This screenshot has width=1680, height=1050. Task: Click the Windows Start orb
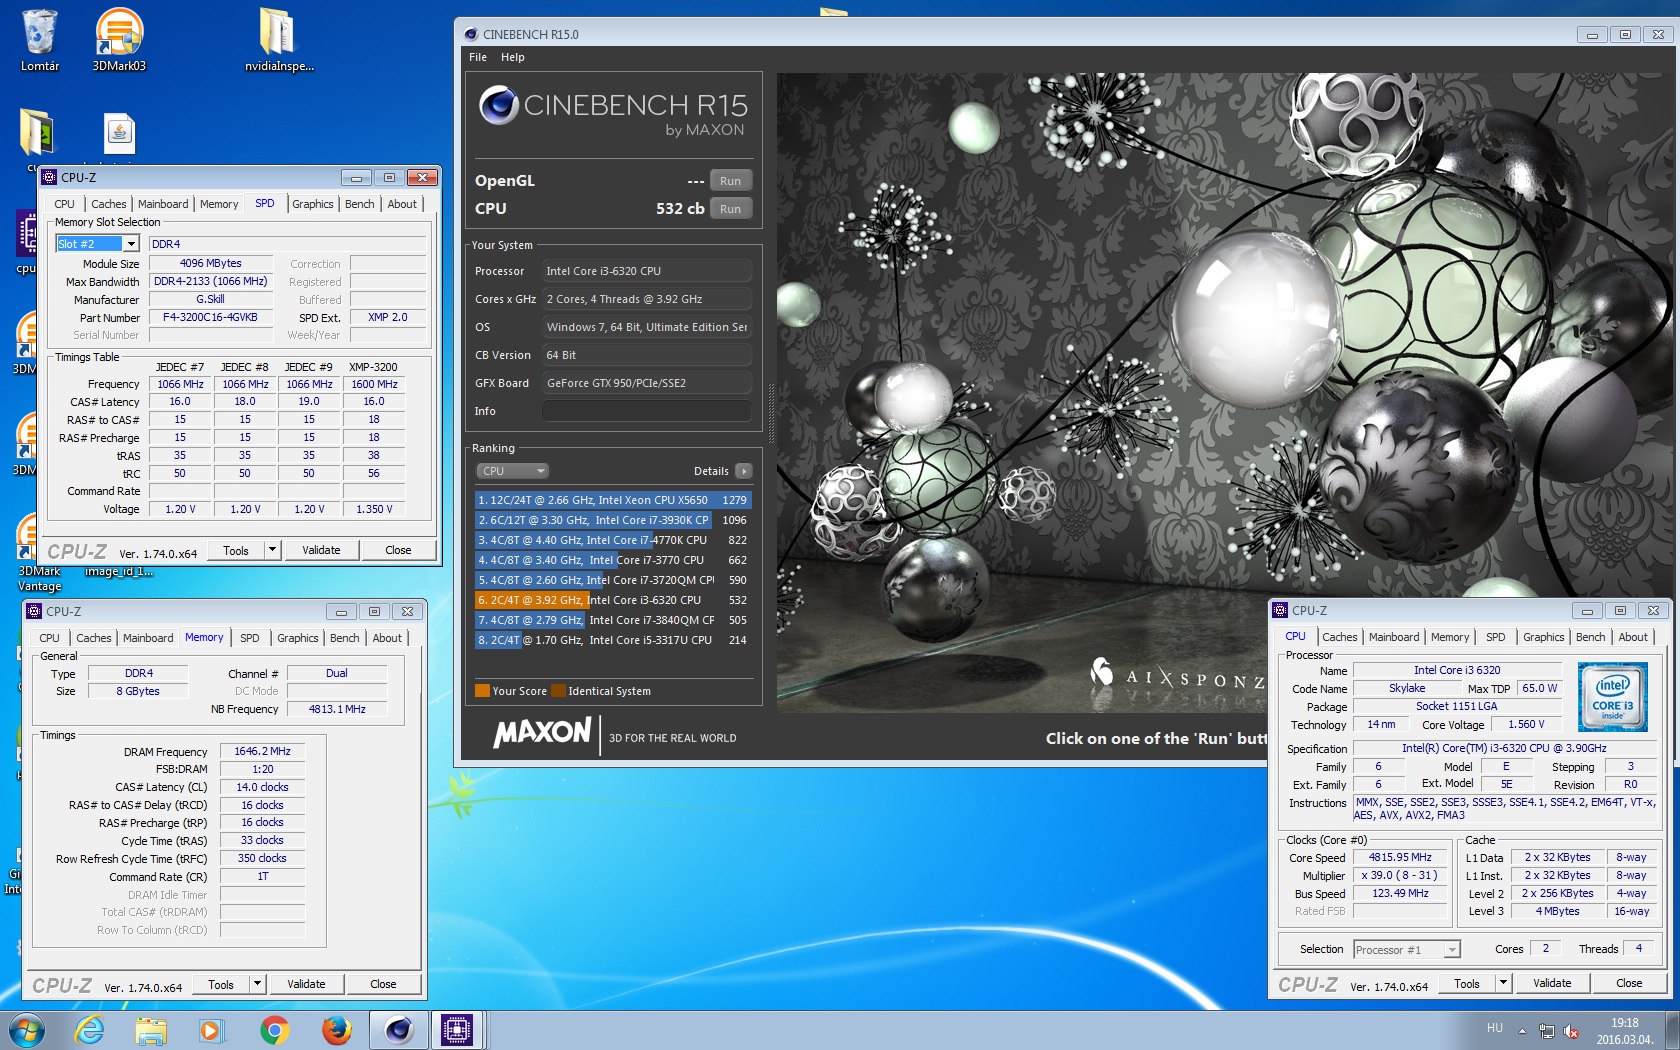point(26,1030)
